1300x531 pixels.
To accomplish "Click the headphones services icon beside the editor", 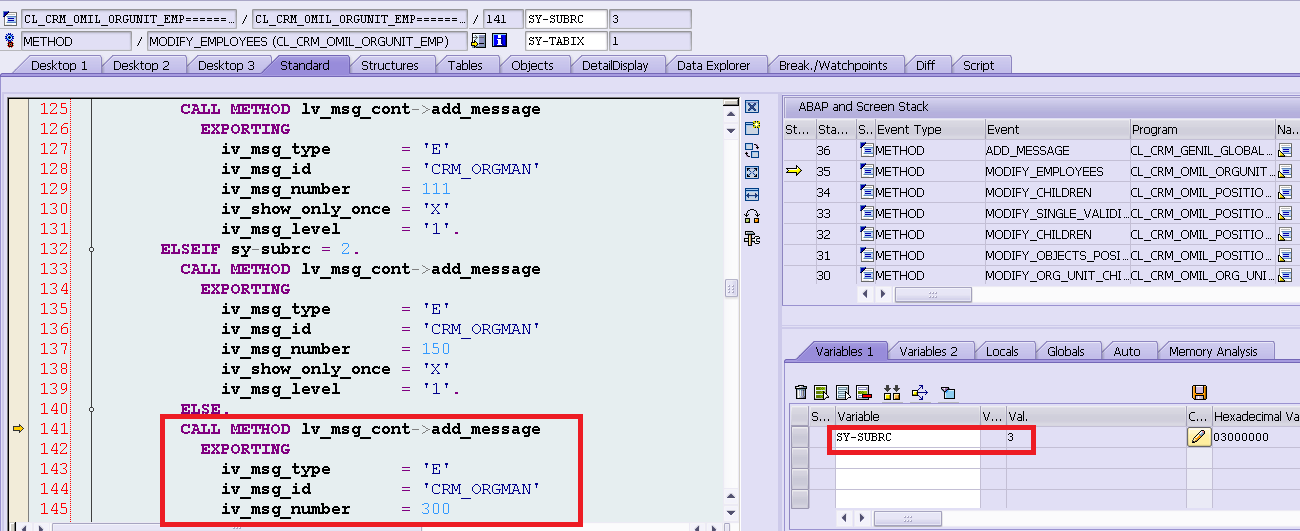I will 752,216.
